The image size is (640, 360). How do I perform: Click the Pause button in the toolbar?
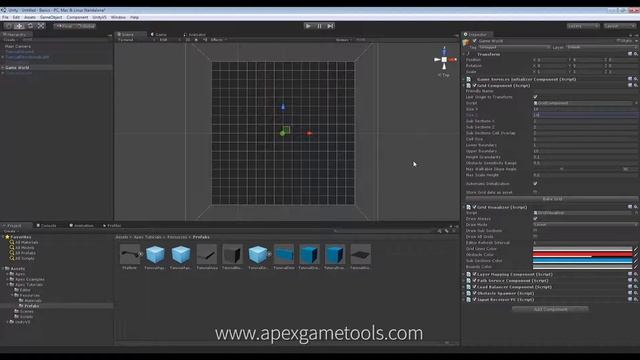coord(320,26)
